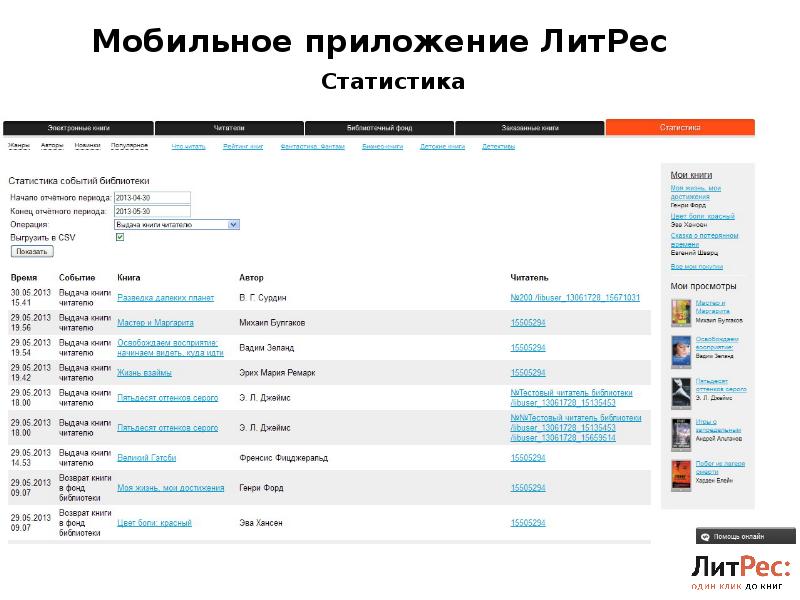
Task: Click the report start date field
Action: tap(152, 197)
